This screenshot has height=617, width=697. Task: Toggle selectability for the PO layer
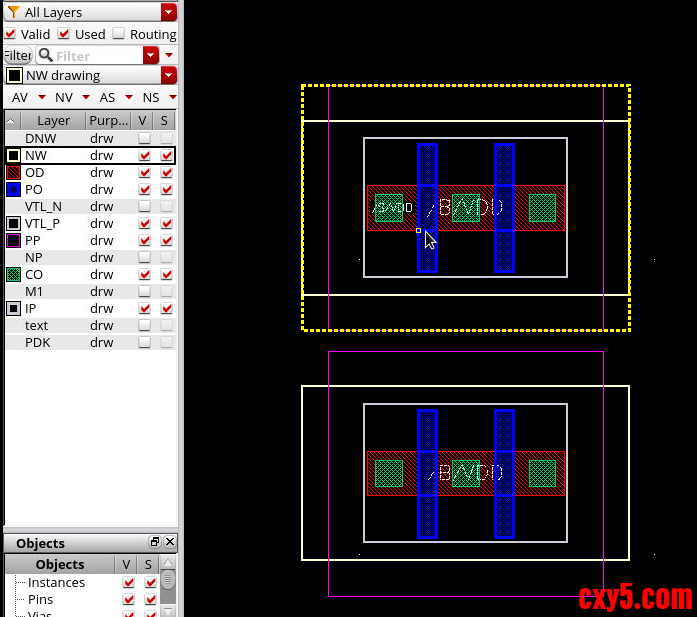point(167,189)
